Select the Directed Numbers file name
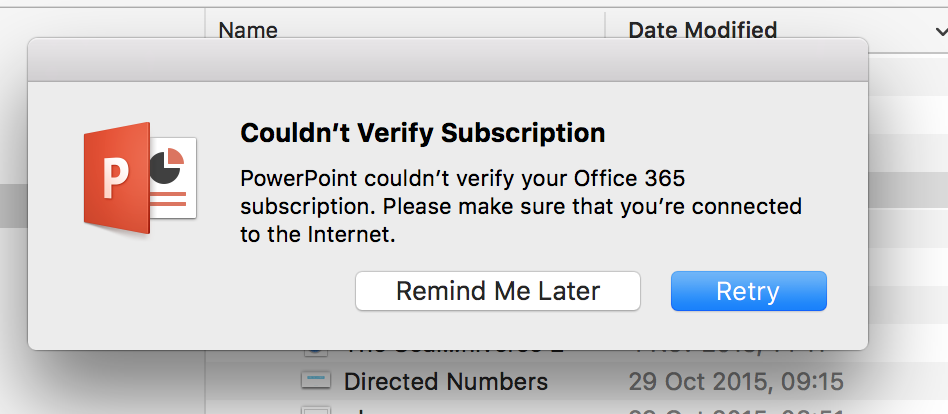 tap(446, 381)
